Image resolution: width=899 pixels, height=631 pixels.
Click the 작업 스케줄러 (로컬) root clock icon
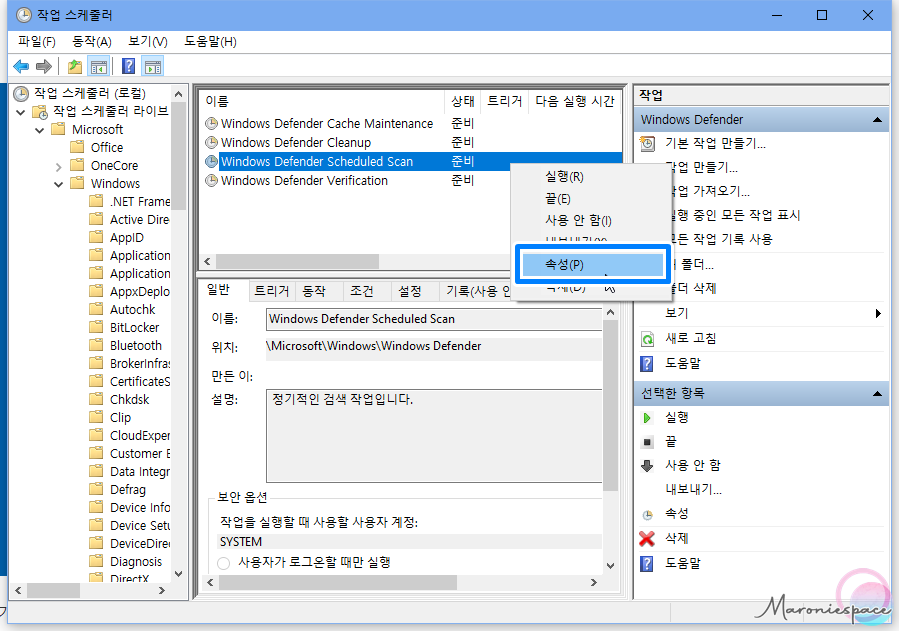coord(21,93)
